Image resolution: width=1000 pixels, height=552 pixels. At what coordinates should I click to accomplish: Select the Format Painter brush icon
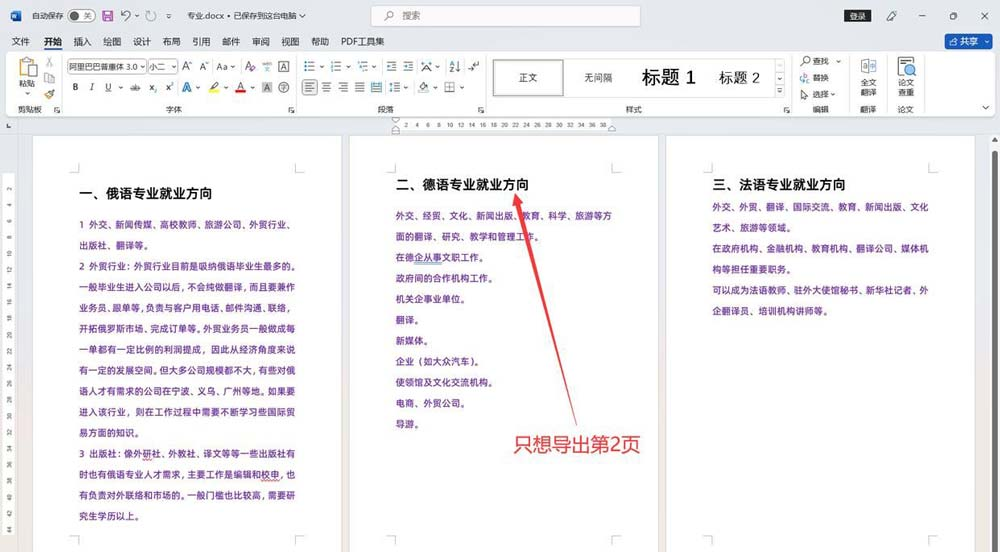[x=49, y=94]
